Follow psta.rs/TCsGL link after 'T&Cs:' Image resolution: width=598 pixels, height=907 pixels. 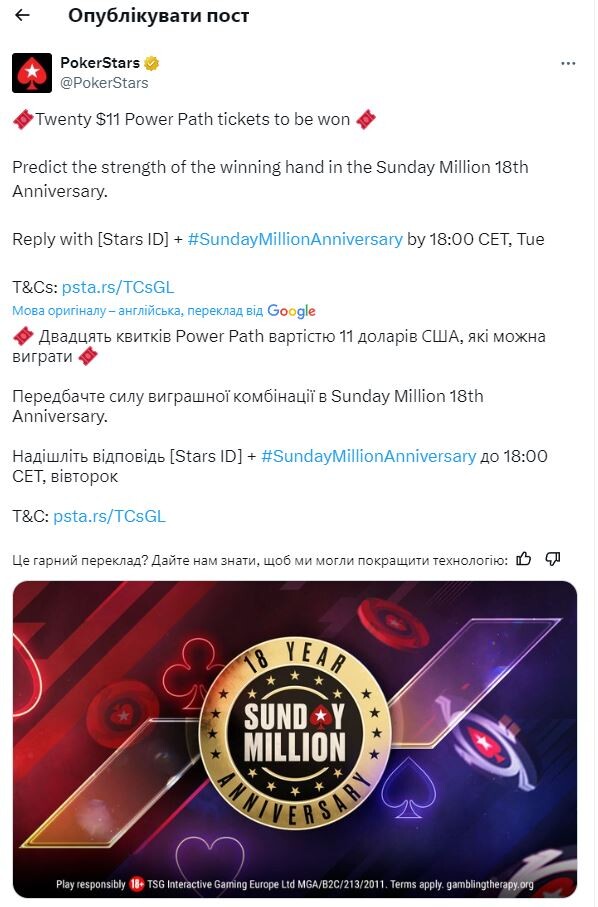(118, 287)
